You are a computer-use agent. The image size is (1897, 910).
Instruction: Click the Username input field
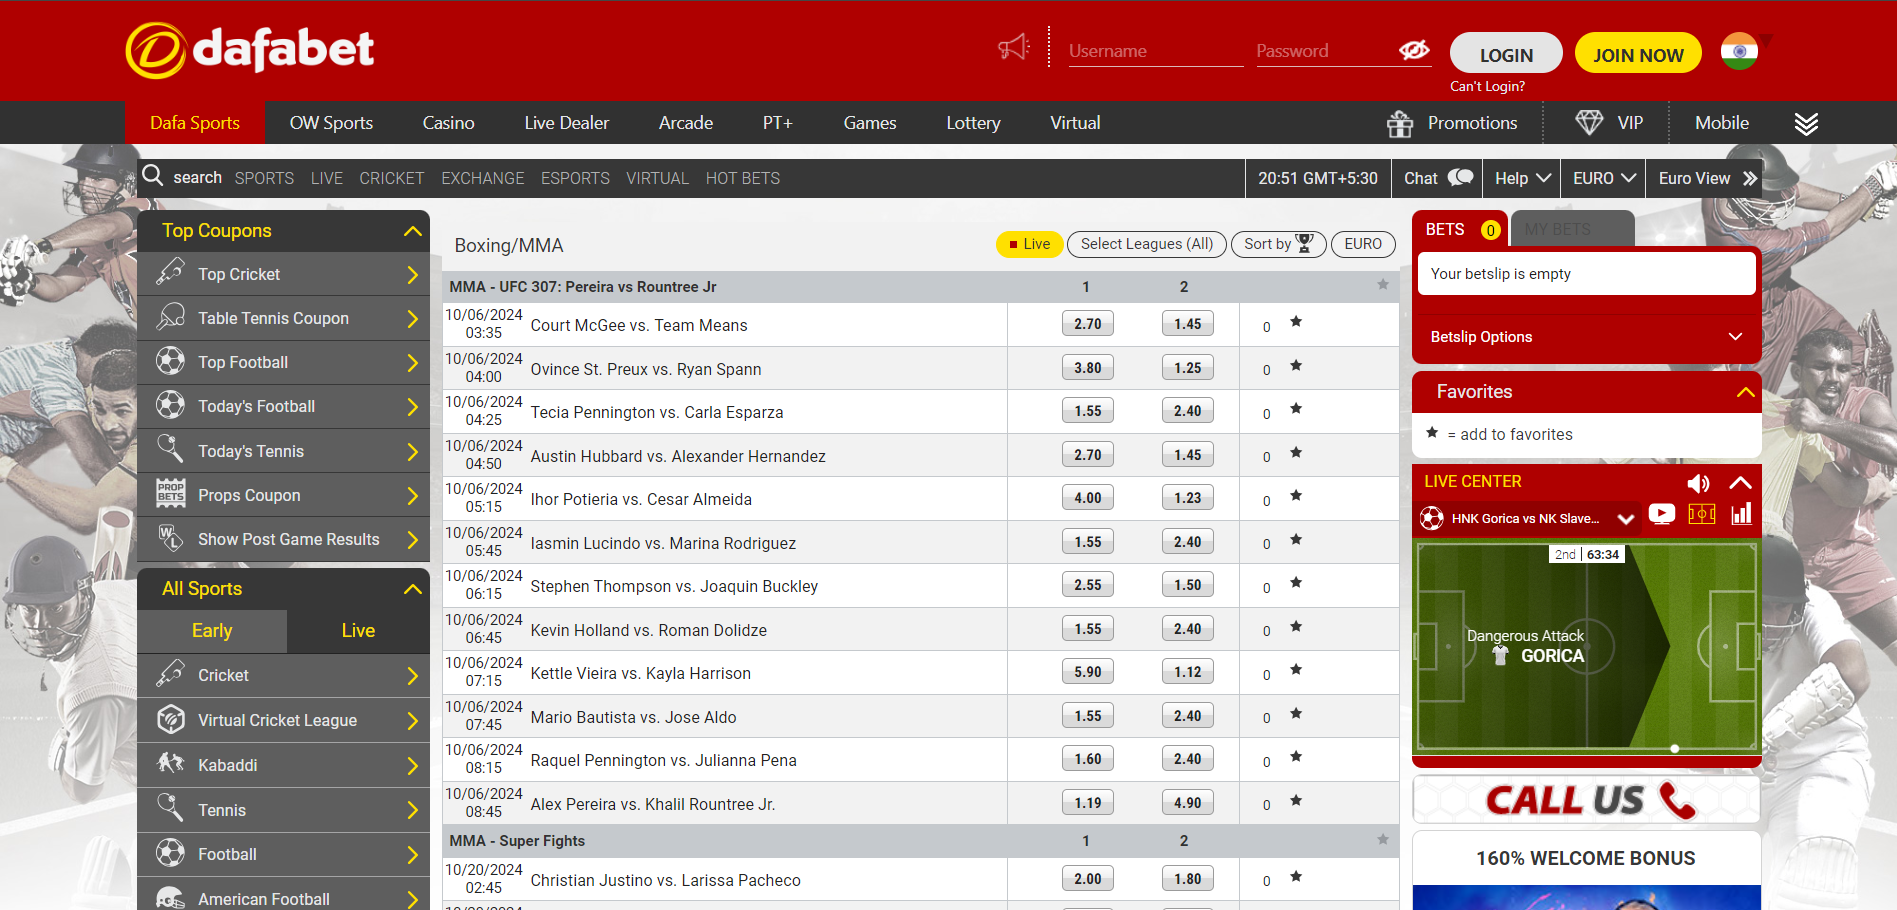click(1156, 51)
